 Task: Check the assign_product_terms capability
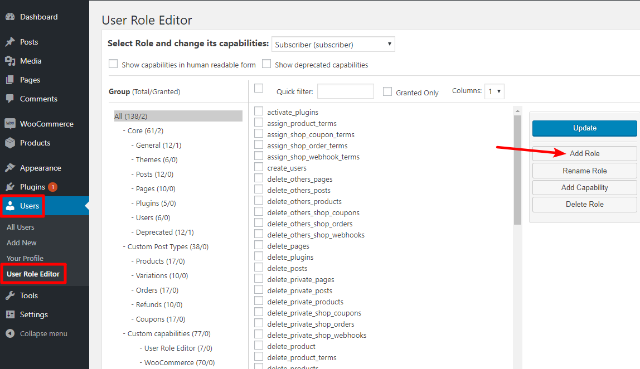[x=258, y=122]
